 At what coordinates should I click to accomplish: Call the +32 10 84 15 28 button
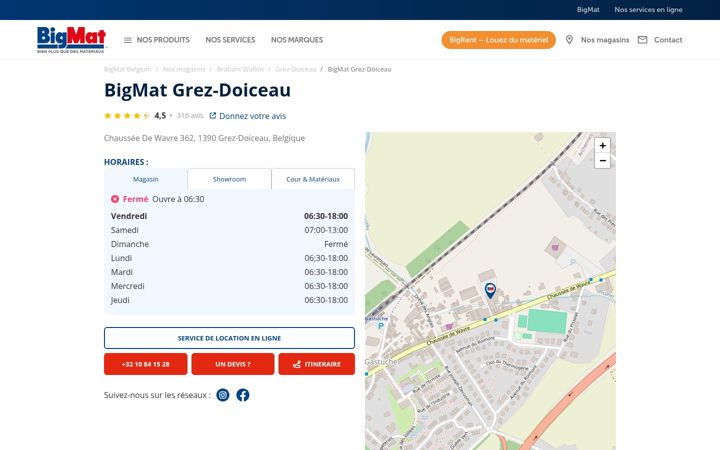[x=146, y=364]
